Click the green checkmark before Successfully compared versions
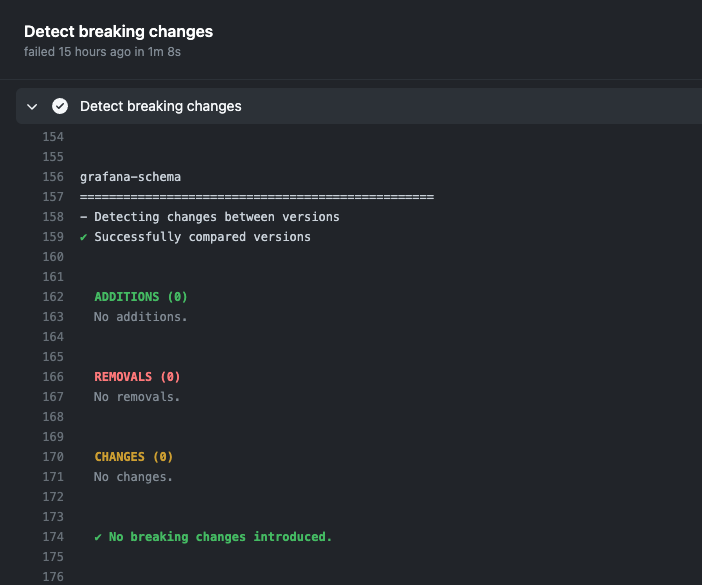This screenshot has width=702, height=585. [x=84, y=237]
